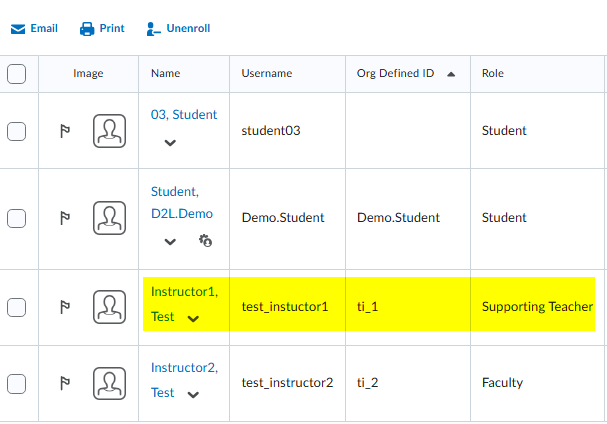Flag the student03 row
The width and height of the screenshot is (607, 424).
65,131
